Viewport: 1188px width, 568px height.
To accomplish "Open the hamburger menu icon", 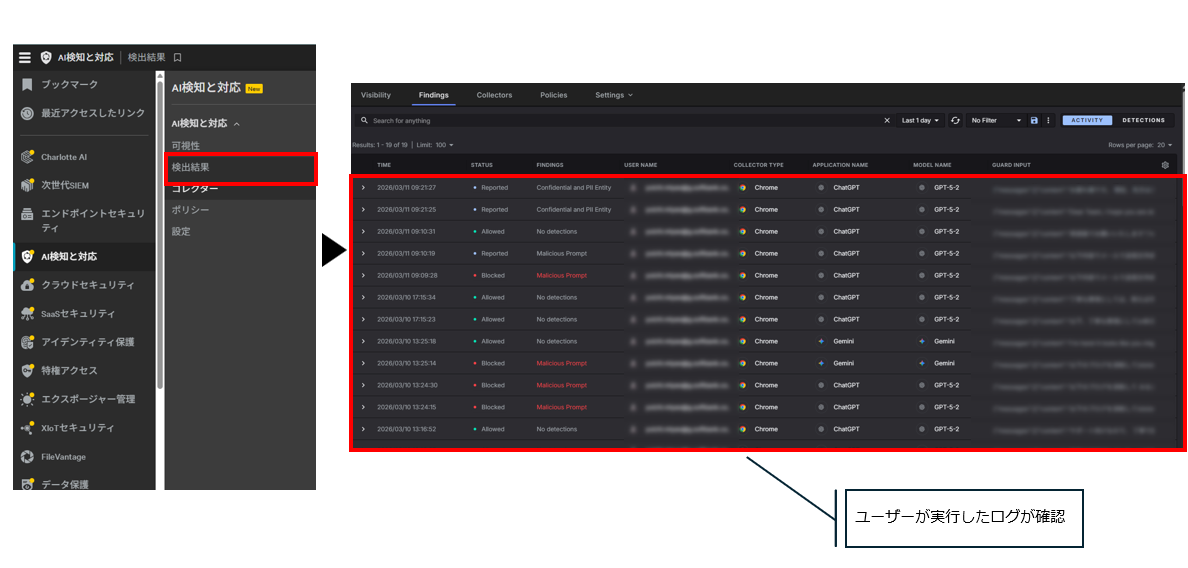I will click(x=25, y=58).
